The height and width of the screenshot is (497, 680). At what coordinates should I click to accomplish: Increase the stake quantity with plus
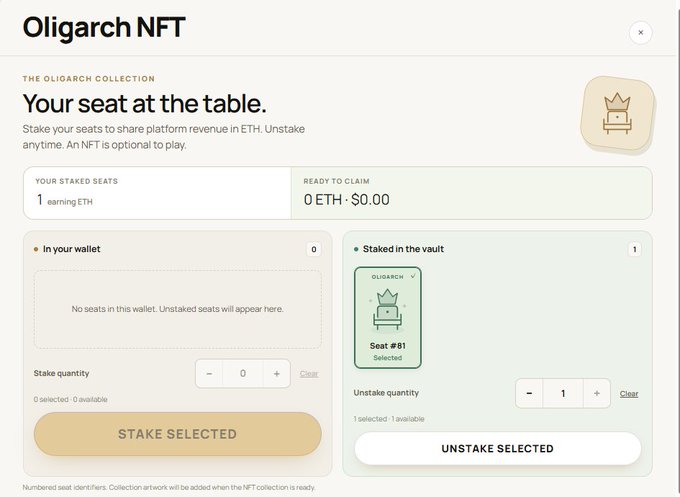pyautogui.click(x=276, y=373)
